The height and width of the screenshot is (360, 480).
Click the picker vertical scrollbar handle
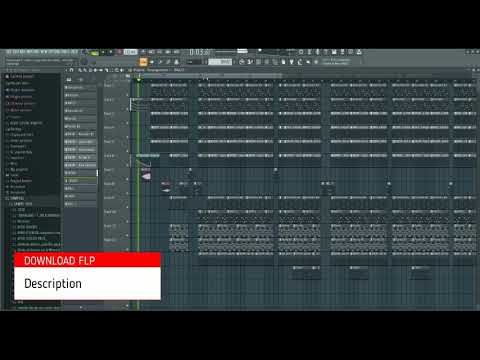(x=97, y=173)
